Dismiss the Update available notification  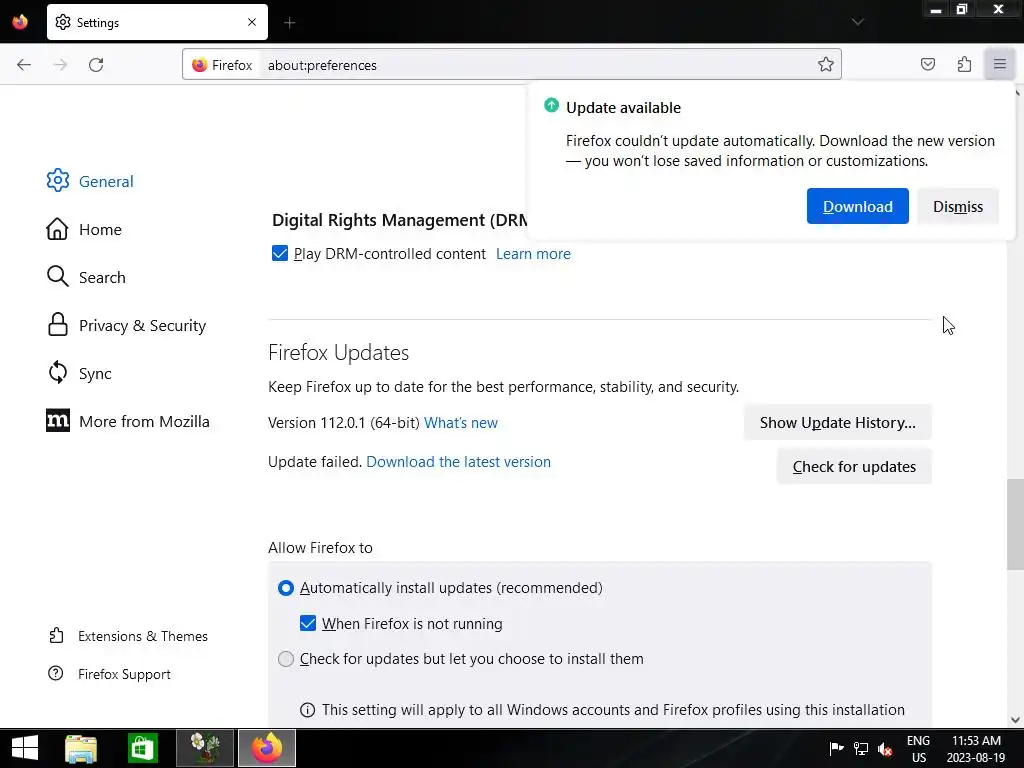[957, 206]
